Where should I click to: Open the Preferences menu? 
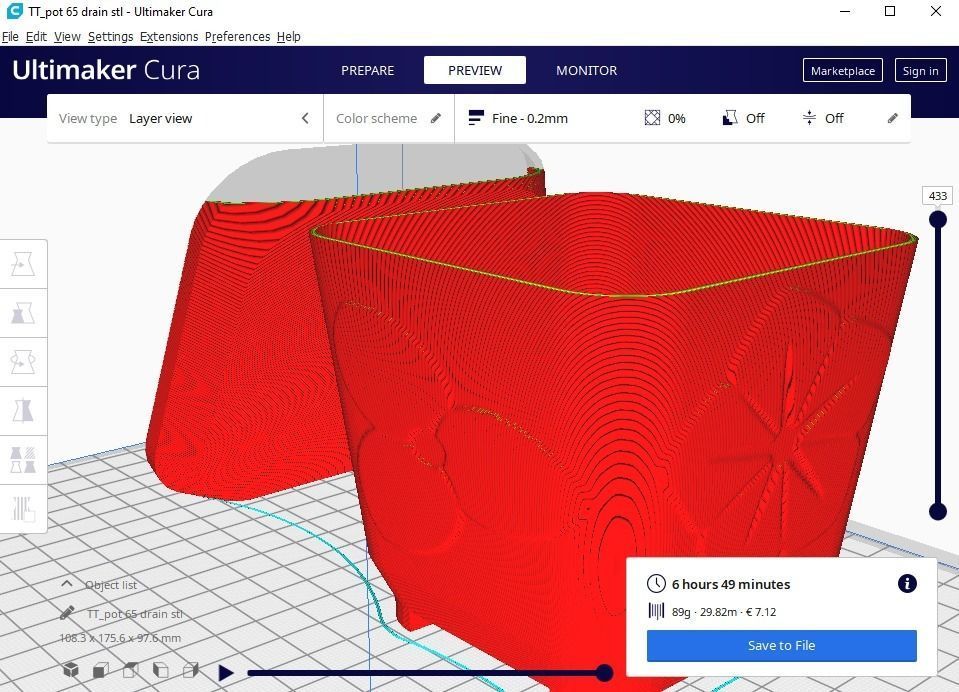click(237, 37)
